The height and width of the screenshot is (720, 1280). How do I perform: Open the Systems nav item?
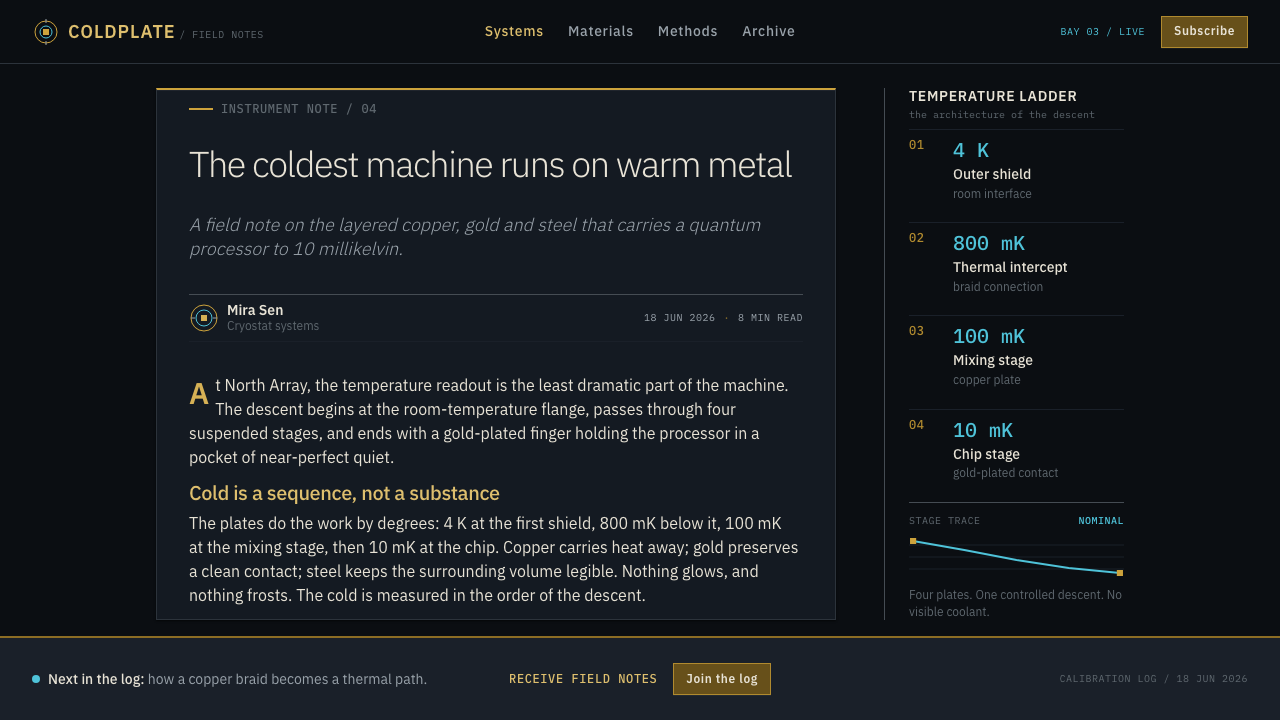(x=514, y=31)
